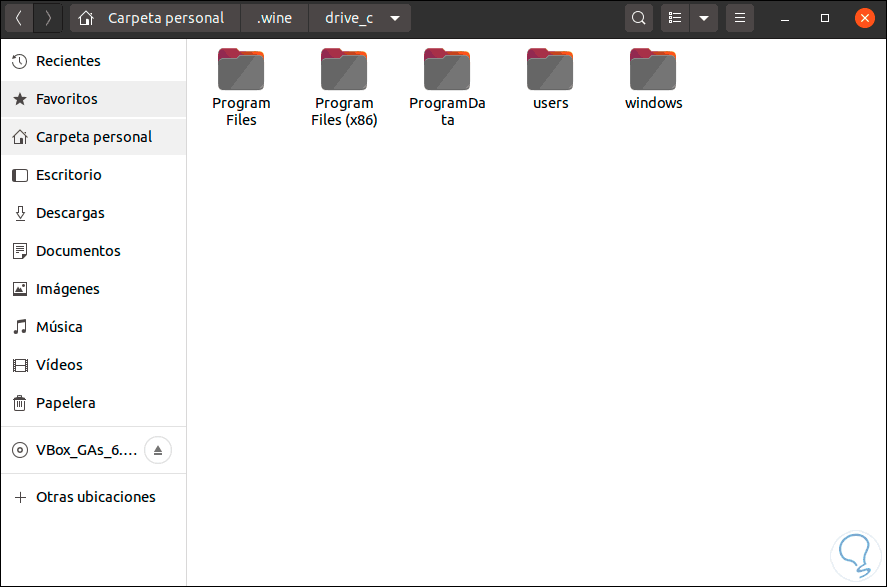Click the sidebar Carpeta personal house icon
This screenshot has width=887, height=587.
coord(20,137)
